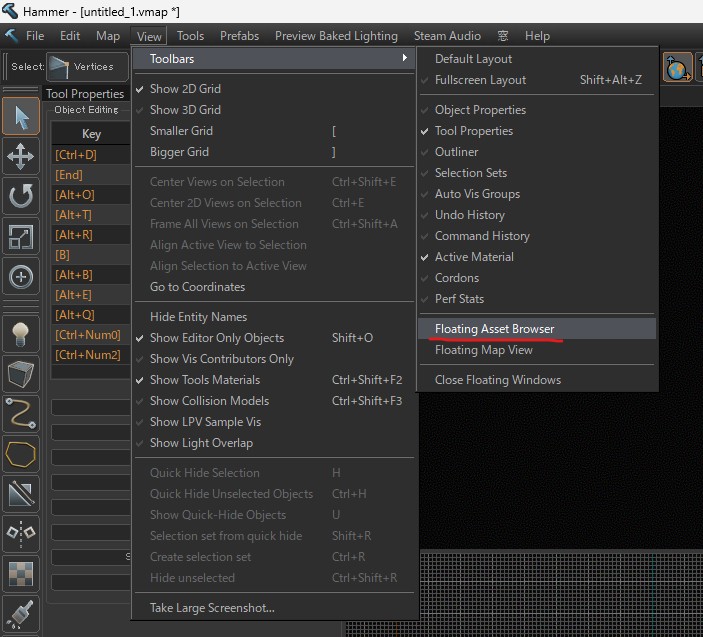Open the icon menu beside Steam Audio
Image resolution: width=703 pixels, height=637 pixels.
click(503, 36)
